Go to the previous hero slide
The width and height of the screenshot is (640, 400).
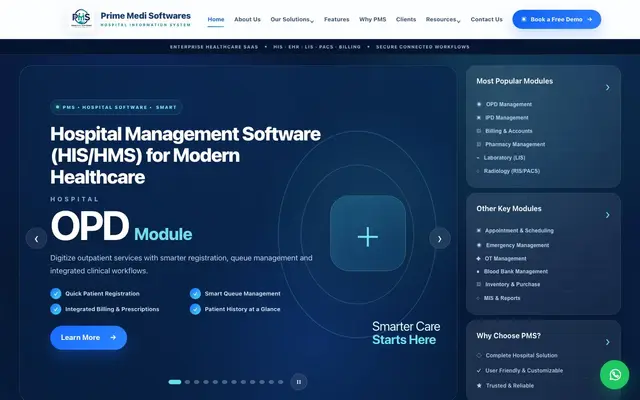pyautogui.click(x=36, y=238)
